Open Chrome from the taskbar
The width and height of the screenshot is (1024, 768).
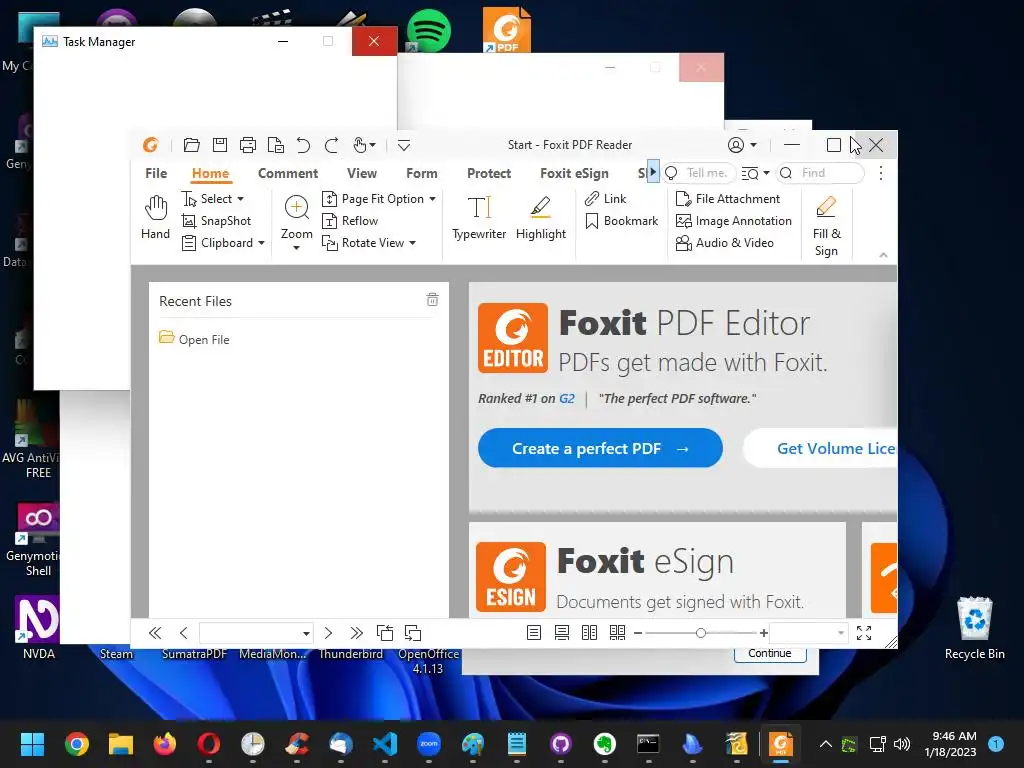tap(76, 744)
